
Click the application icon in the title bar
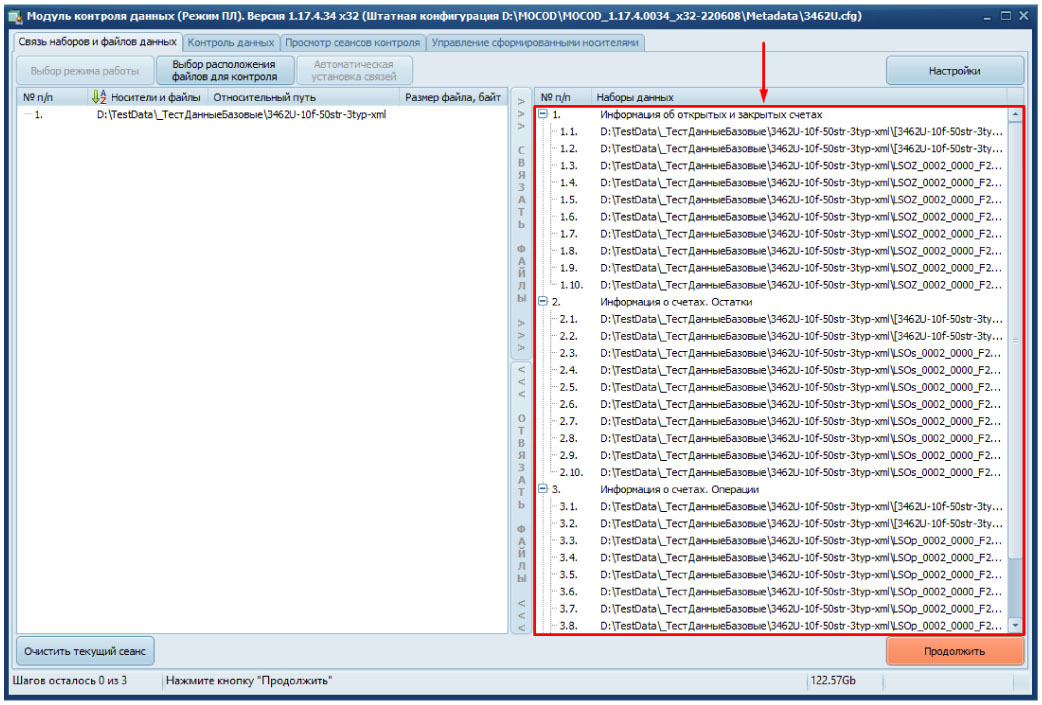(x=14, y=17)
